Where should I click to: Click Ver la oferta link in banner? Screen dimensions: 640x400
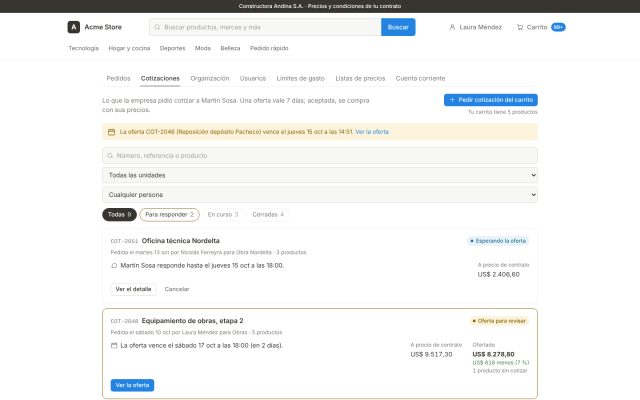click(x=372, y=132)
